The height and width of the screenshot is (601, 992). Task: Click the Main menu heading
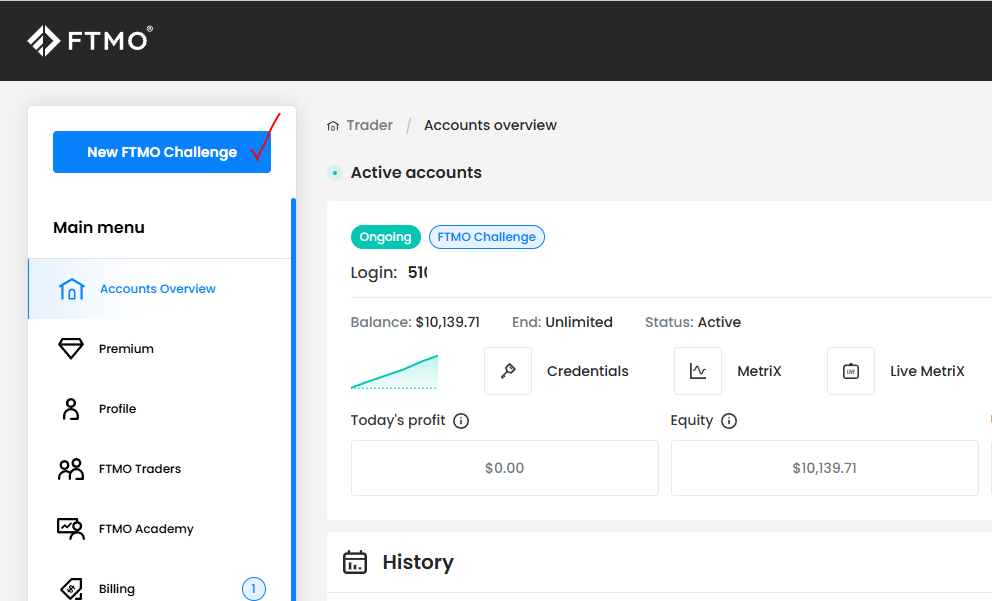(x=99, y=228)
